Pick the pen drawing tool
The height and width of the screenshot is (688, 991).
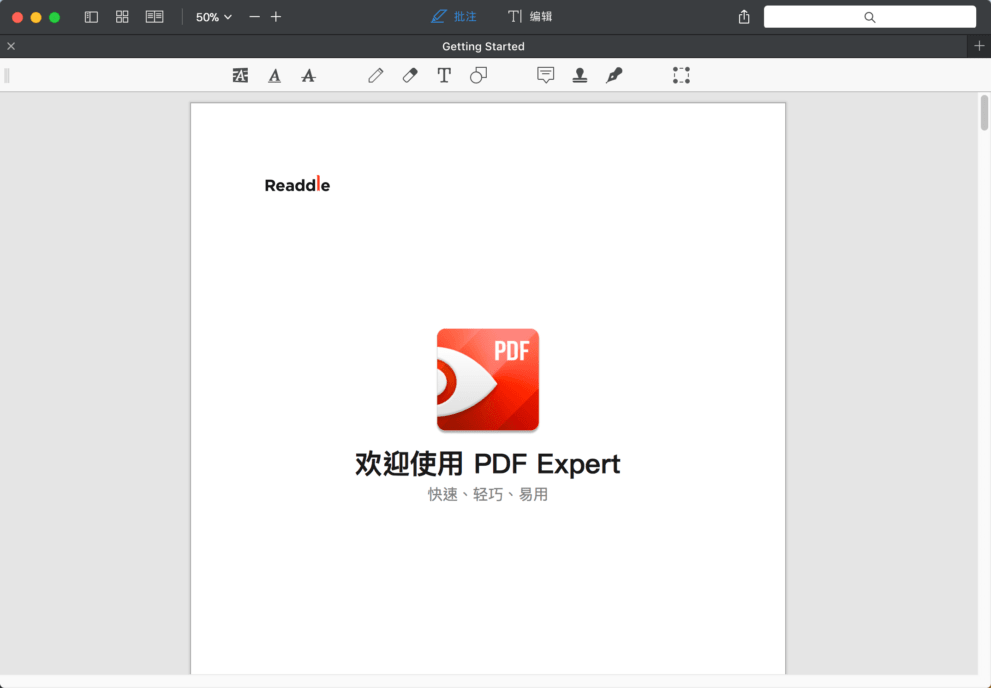(x=376, y=75)
